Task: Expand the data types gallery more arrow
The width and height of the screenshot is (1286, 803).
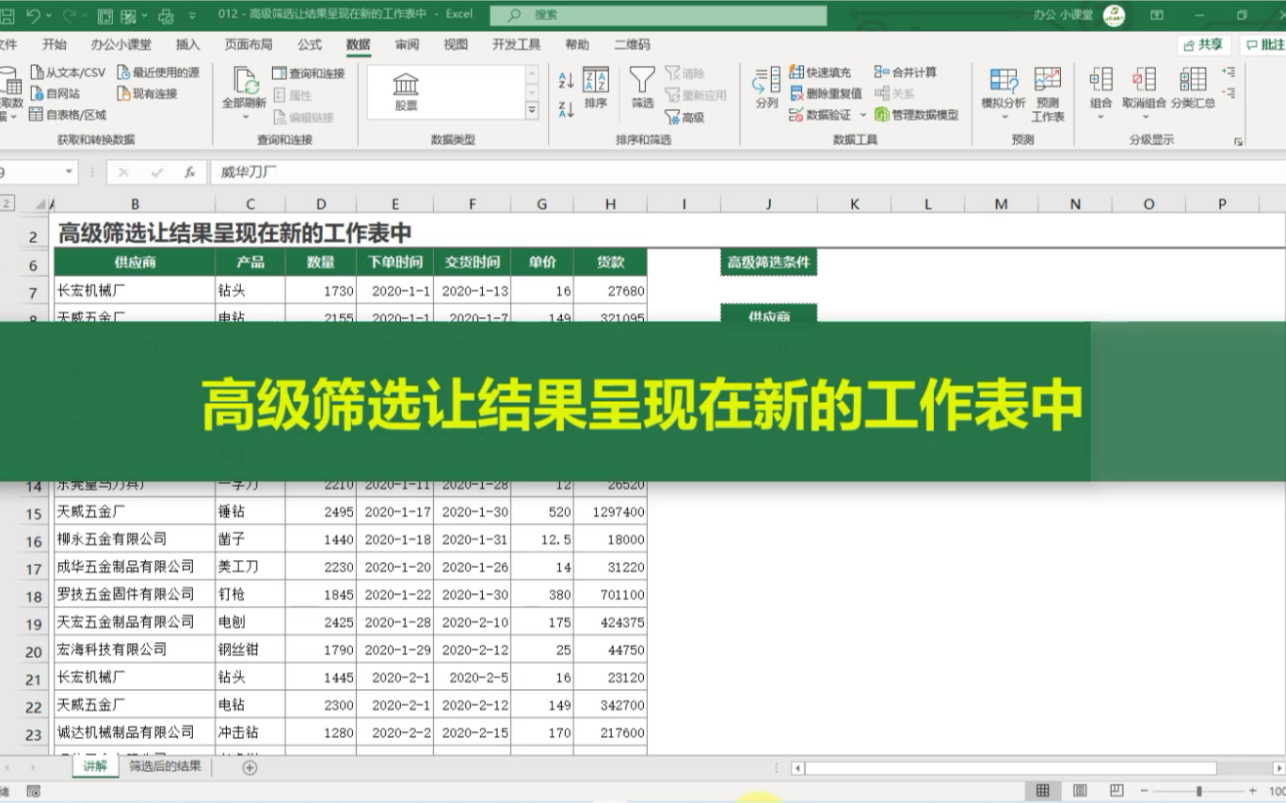Action: click(x=532, y=111)
